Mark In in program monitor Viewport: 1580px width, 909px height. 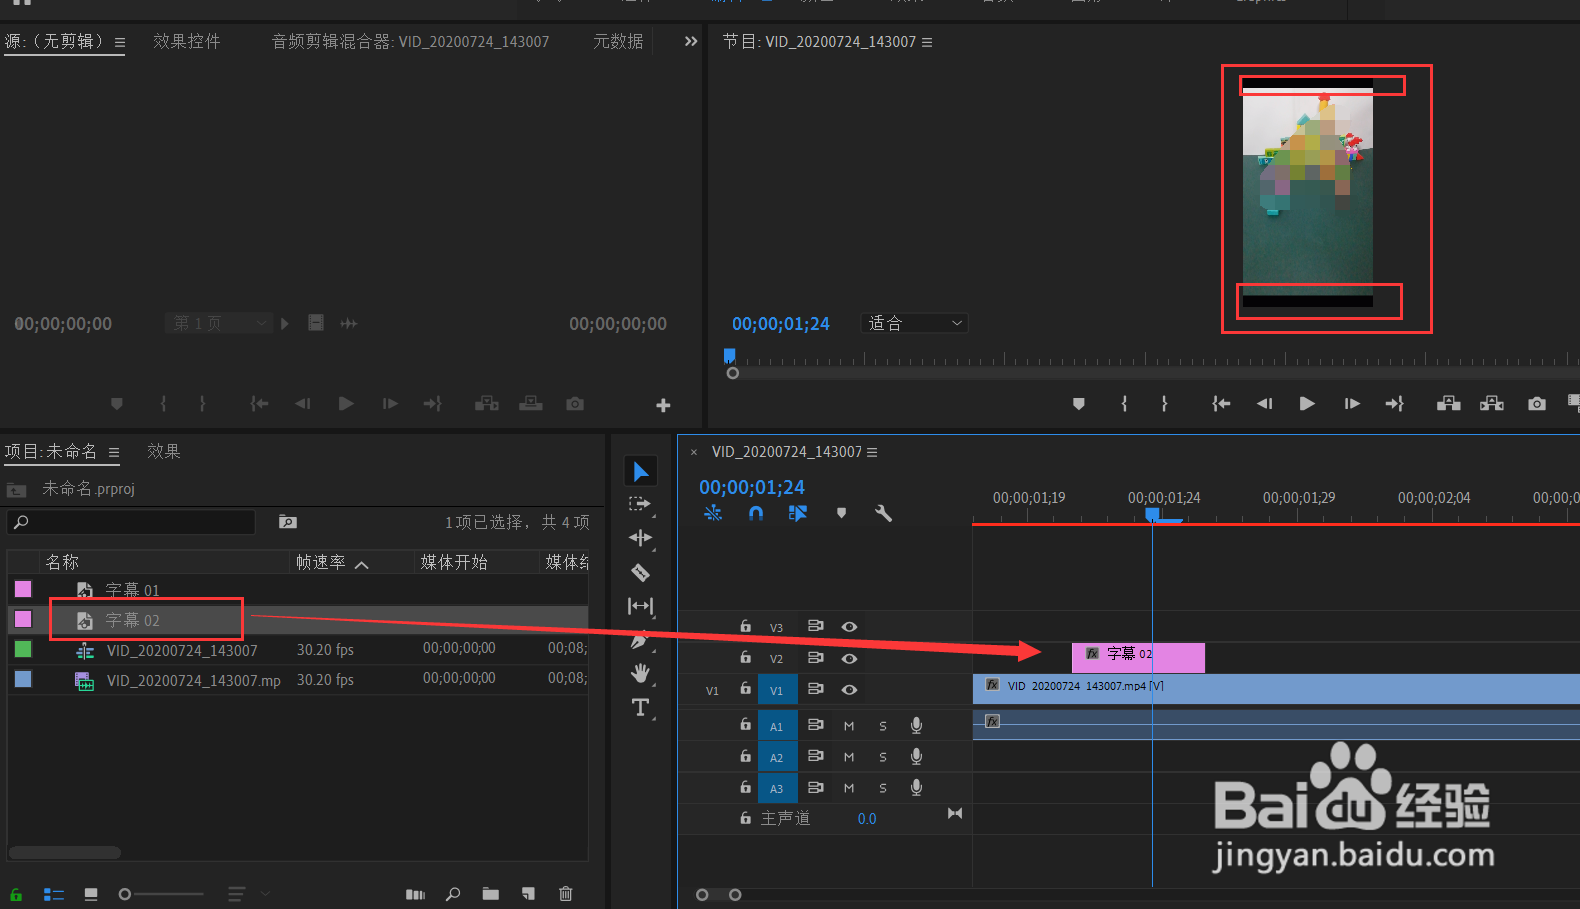tap(1124, 403)
